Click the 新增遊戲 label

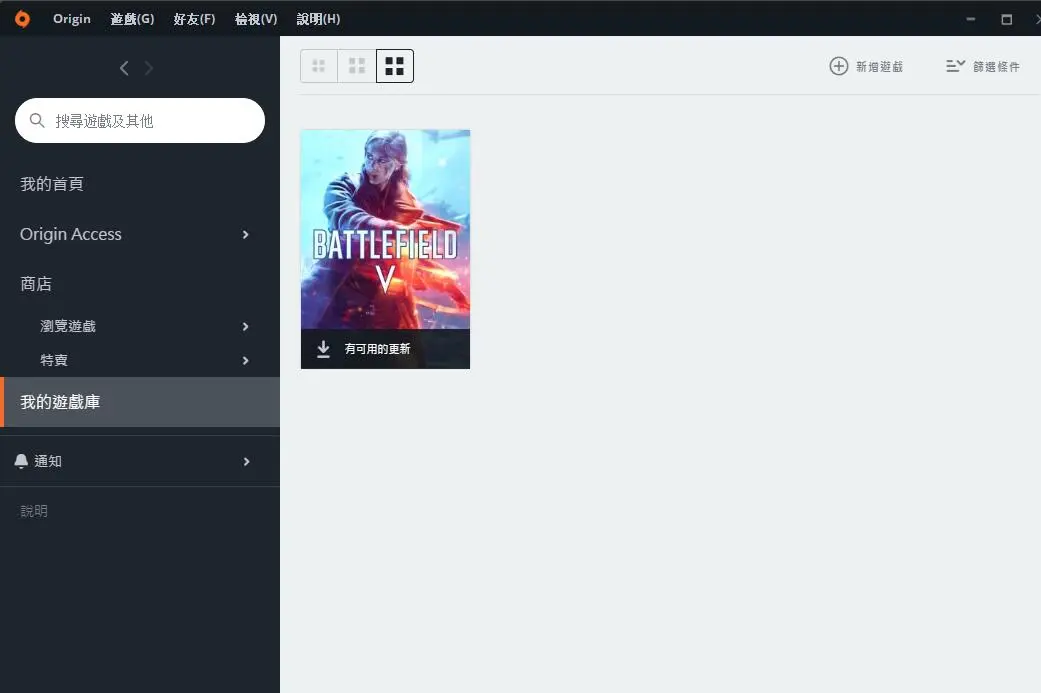point(880,66)
